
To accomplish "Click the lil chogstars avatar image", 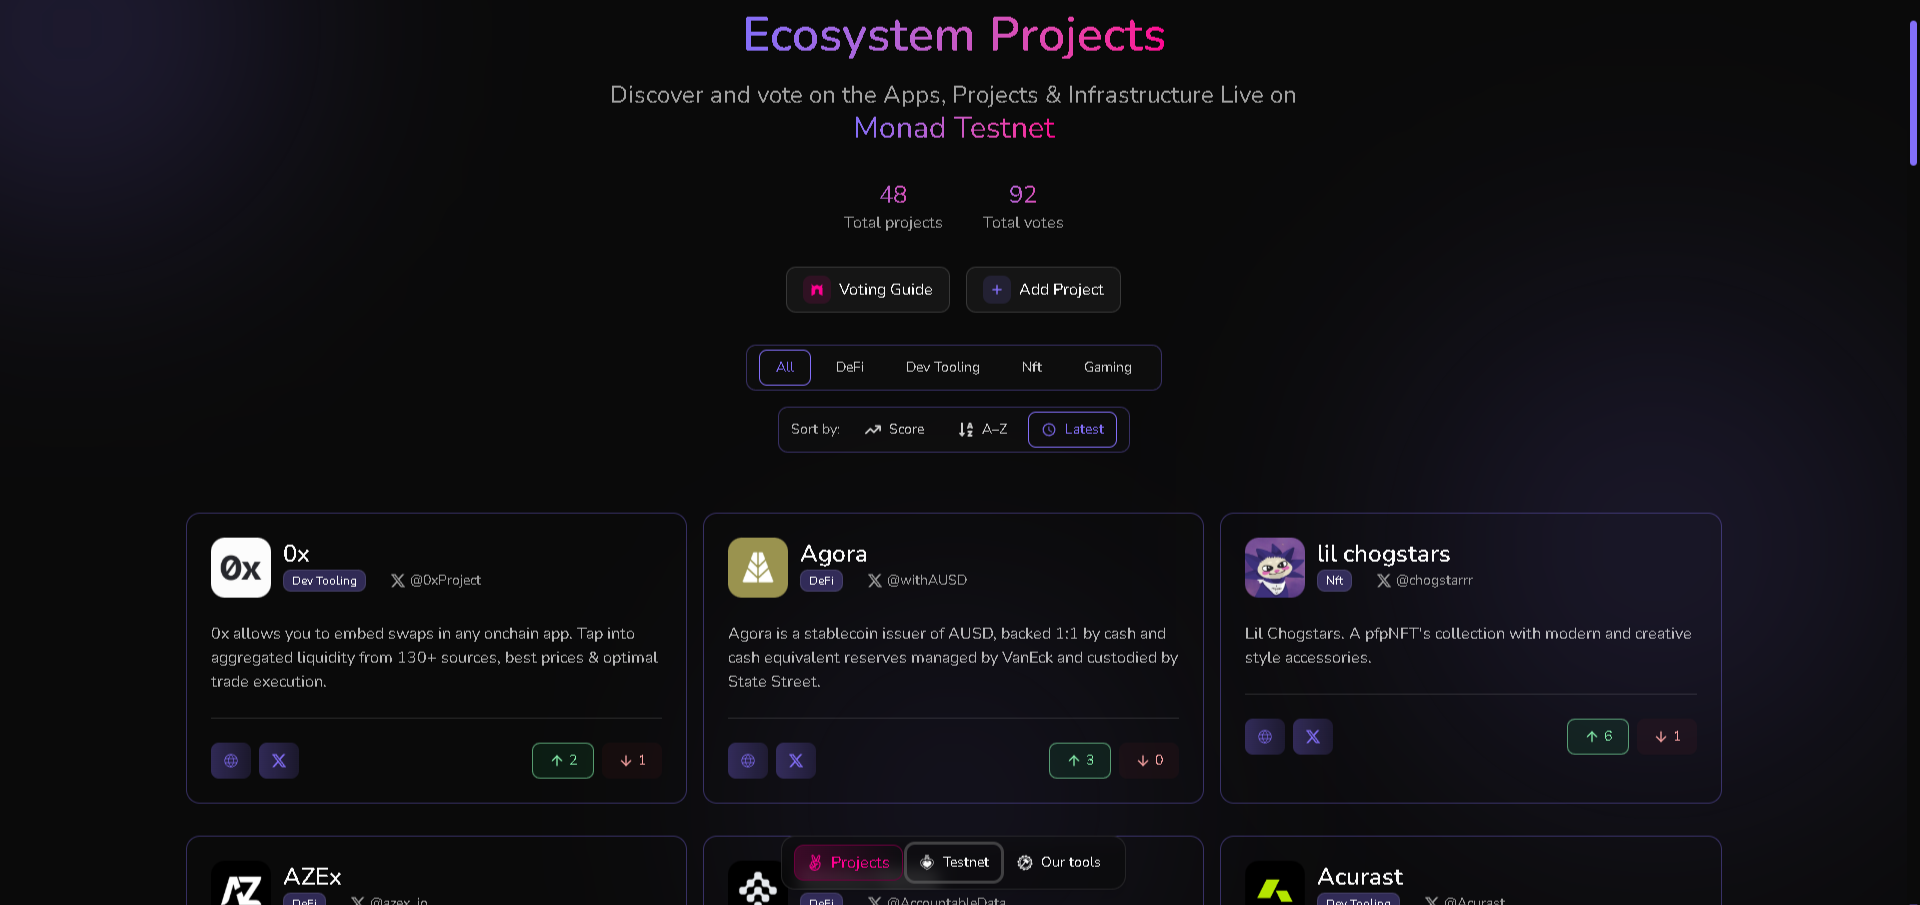I will [1275, 568].
